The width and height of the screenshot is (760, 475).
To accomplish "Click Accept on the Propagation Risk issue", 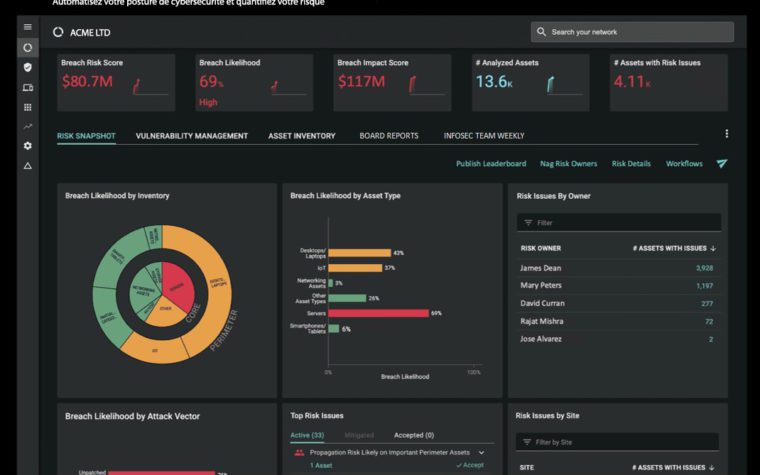I will click(x=470, y=465).
